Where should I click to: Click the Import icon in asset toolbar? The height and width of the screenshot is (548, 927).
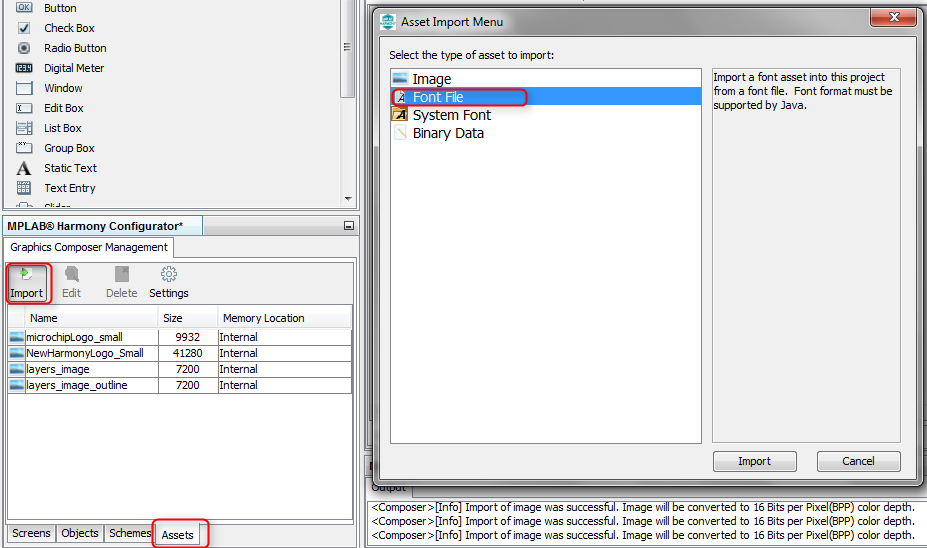coord(26,274)
